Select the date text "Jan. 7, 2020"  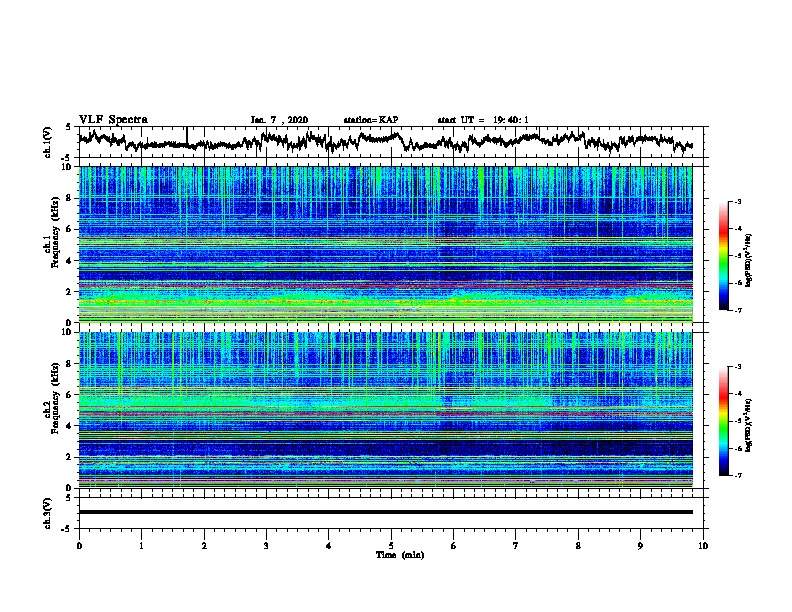pos(279,120)
